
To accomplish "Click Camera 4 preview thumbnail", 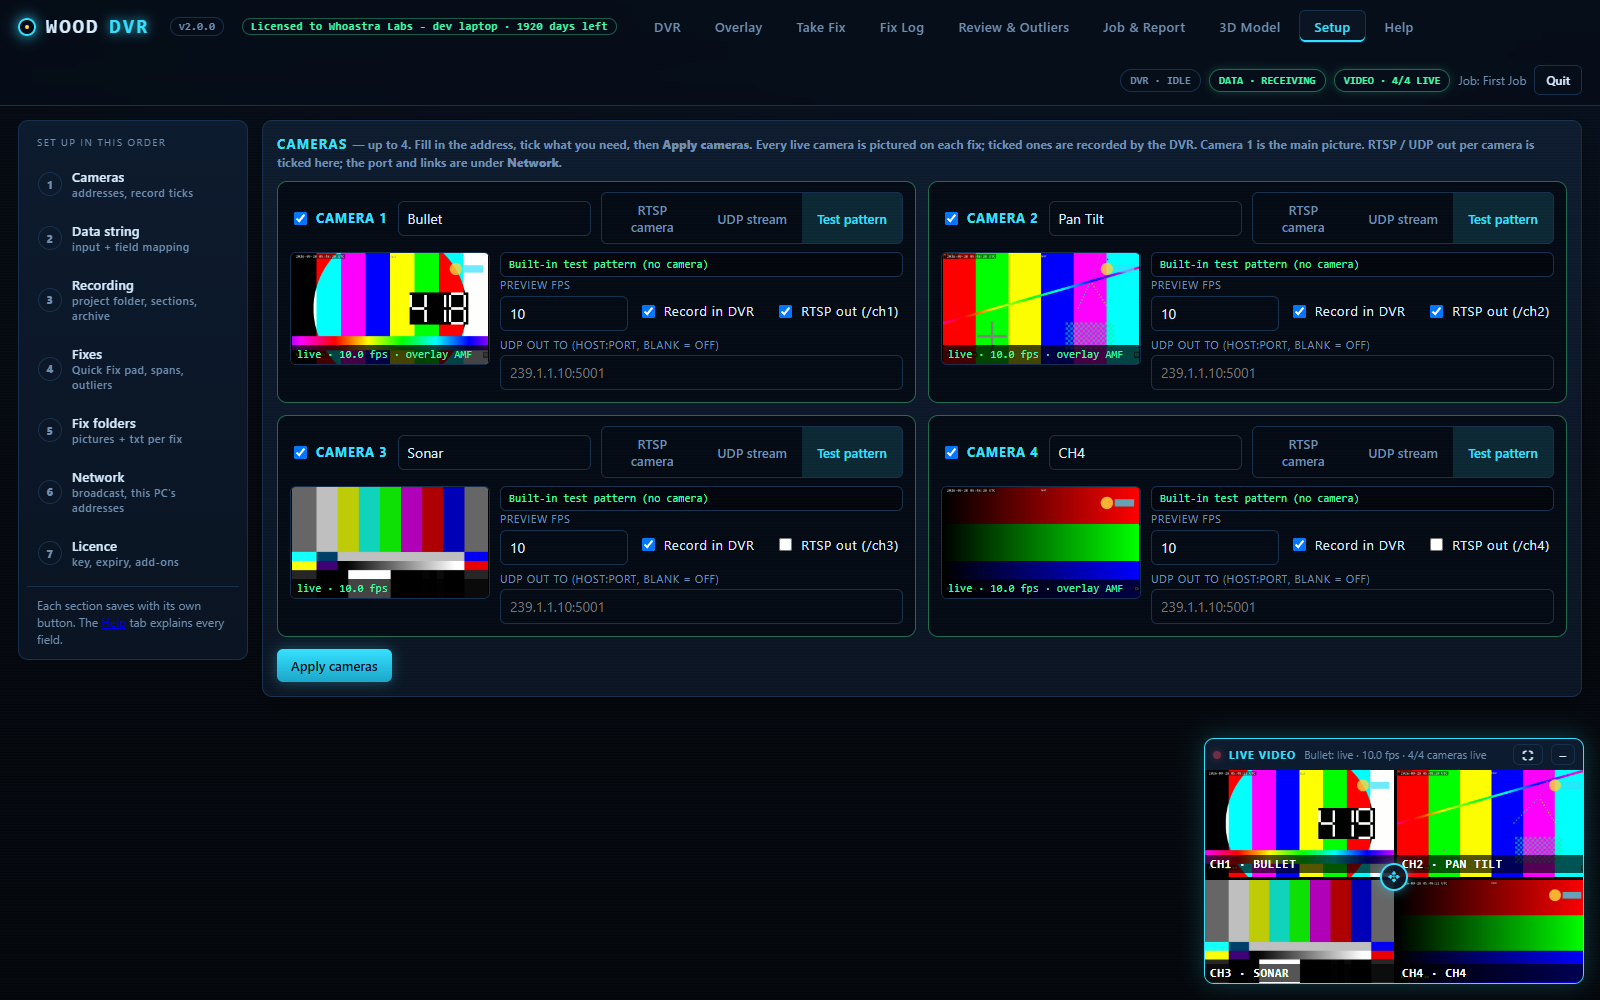I will (x=1041, y=542).
